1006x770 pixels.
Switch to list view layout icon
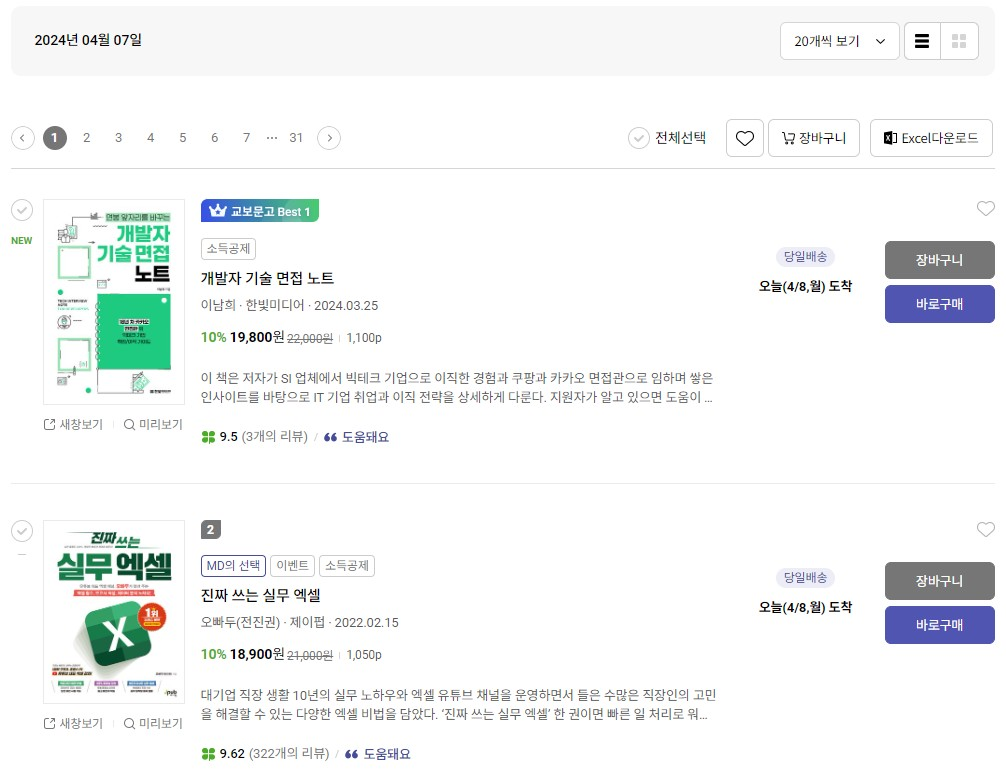point(922,41)
